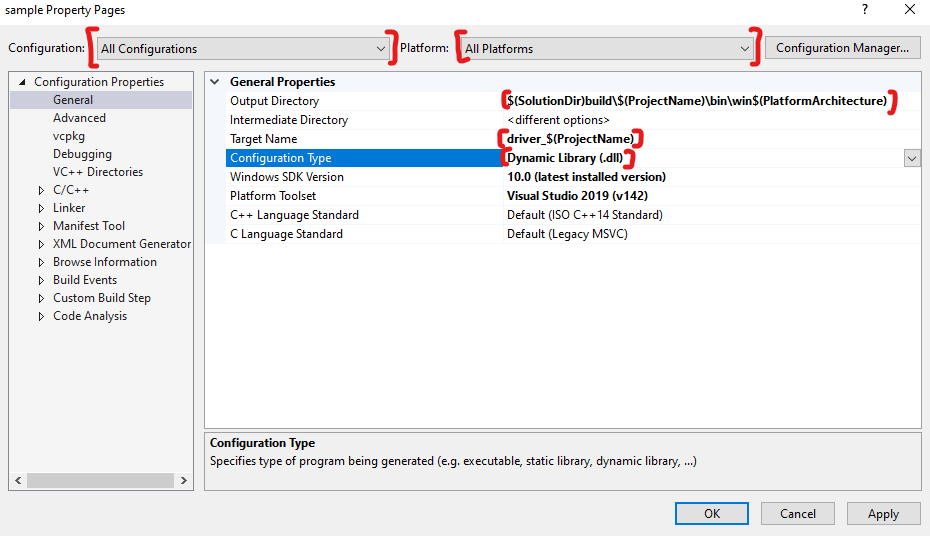Select the Target Name property label
This screenshot has width=930, height=536.
tap(263, 139)
